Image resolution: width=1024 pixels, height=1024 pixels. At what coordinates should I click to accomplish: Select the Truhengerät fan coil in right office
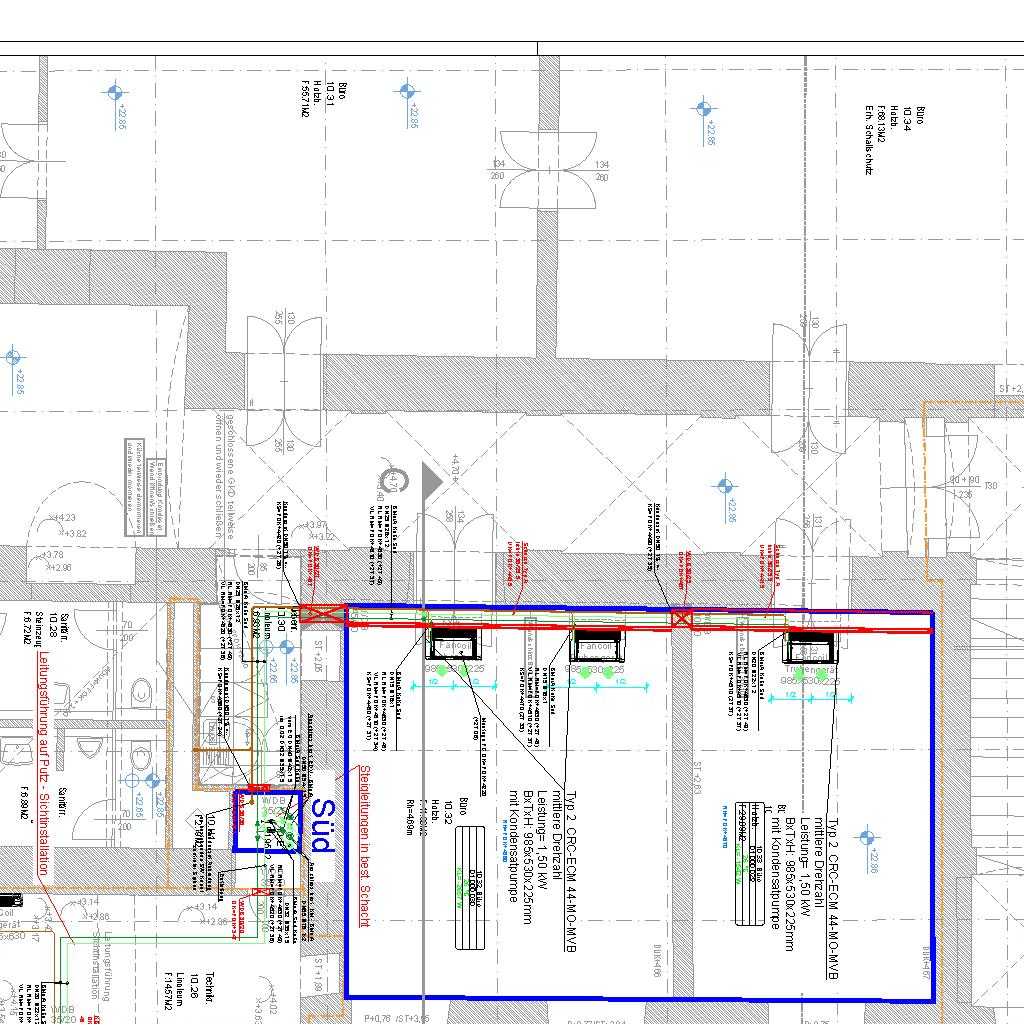[x=809, y=647]
